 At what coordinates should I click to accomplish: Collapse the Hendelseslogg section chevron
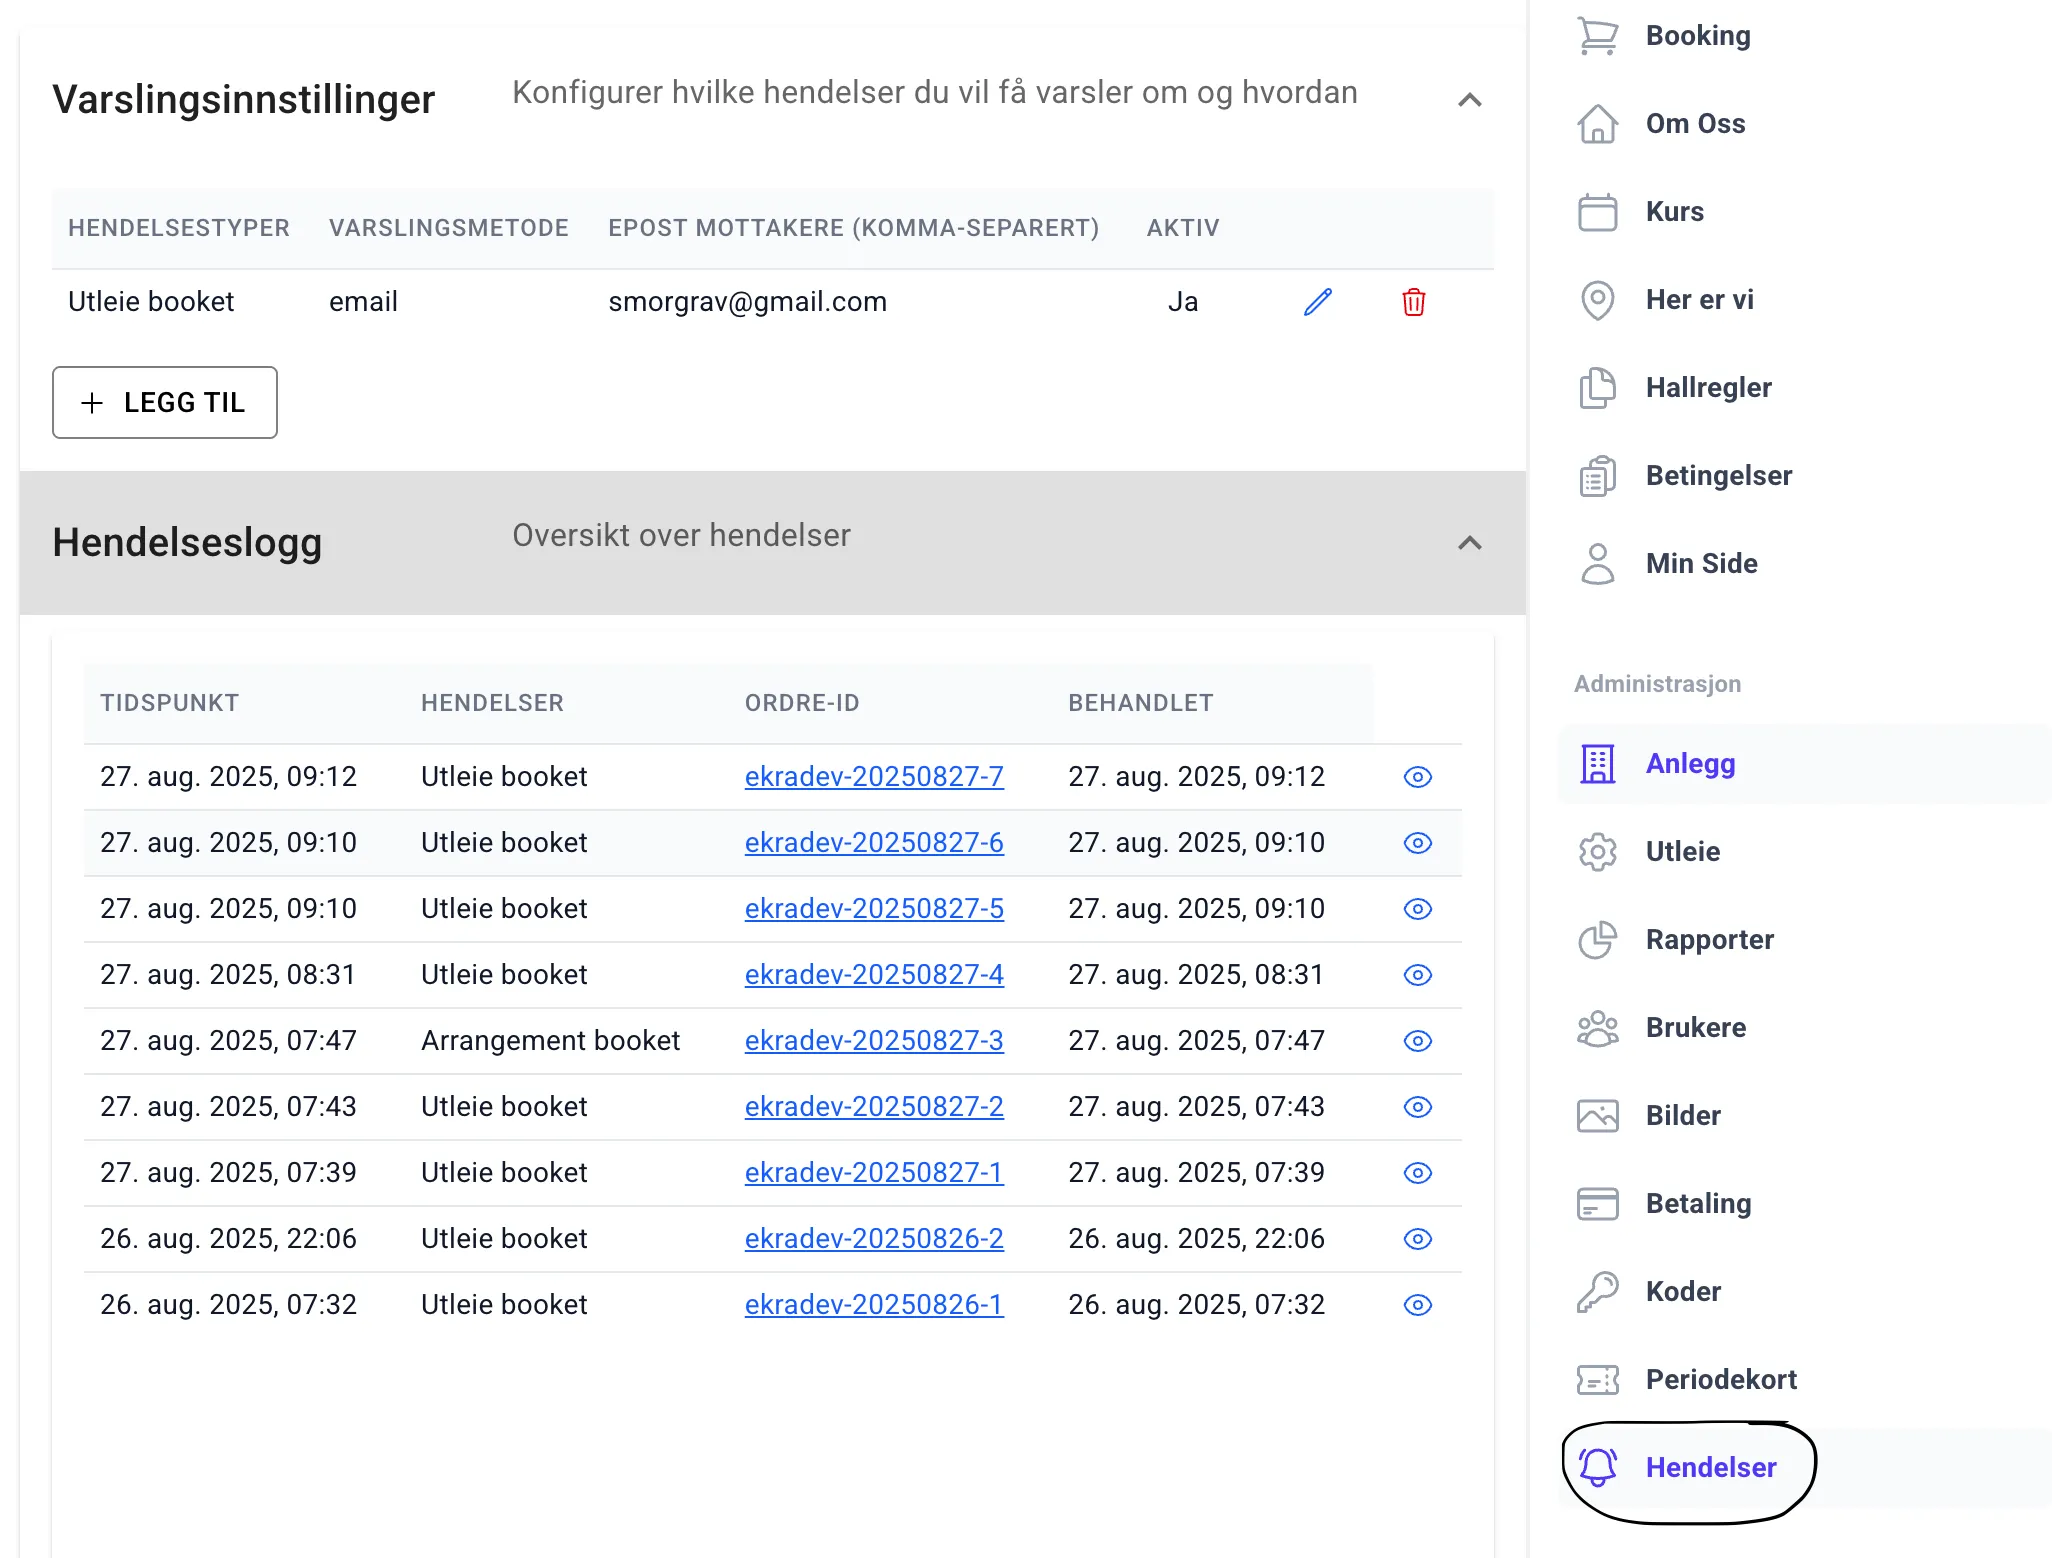(1469, 543)
